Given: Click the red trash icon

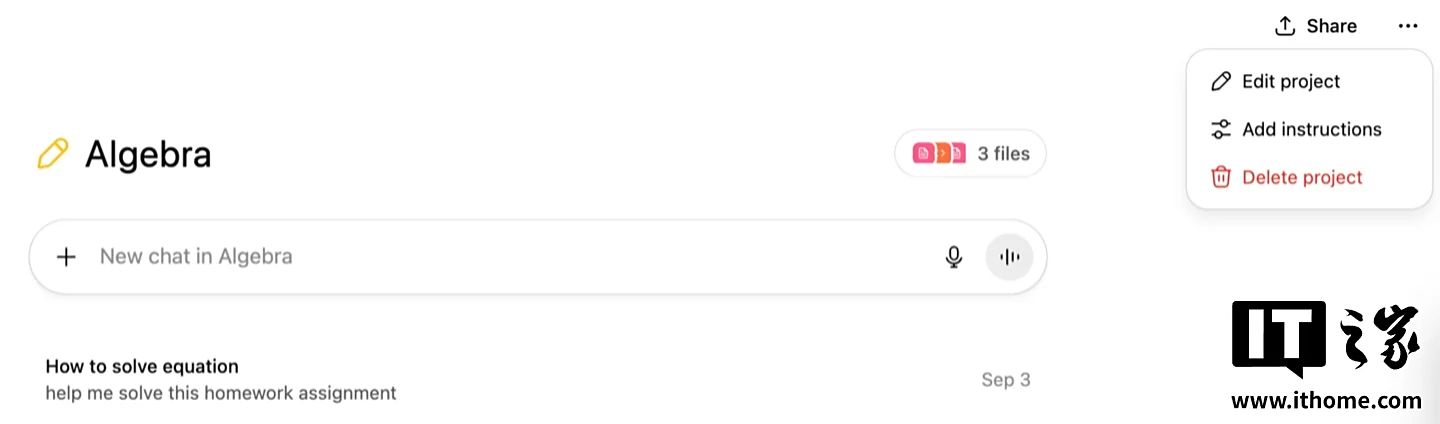Looking at the screenshot, I should pyautogui.click(x=1221, y=177).
